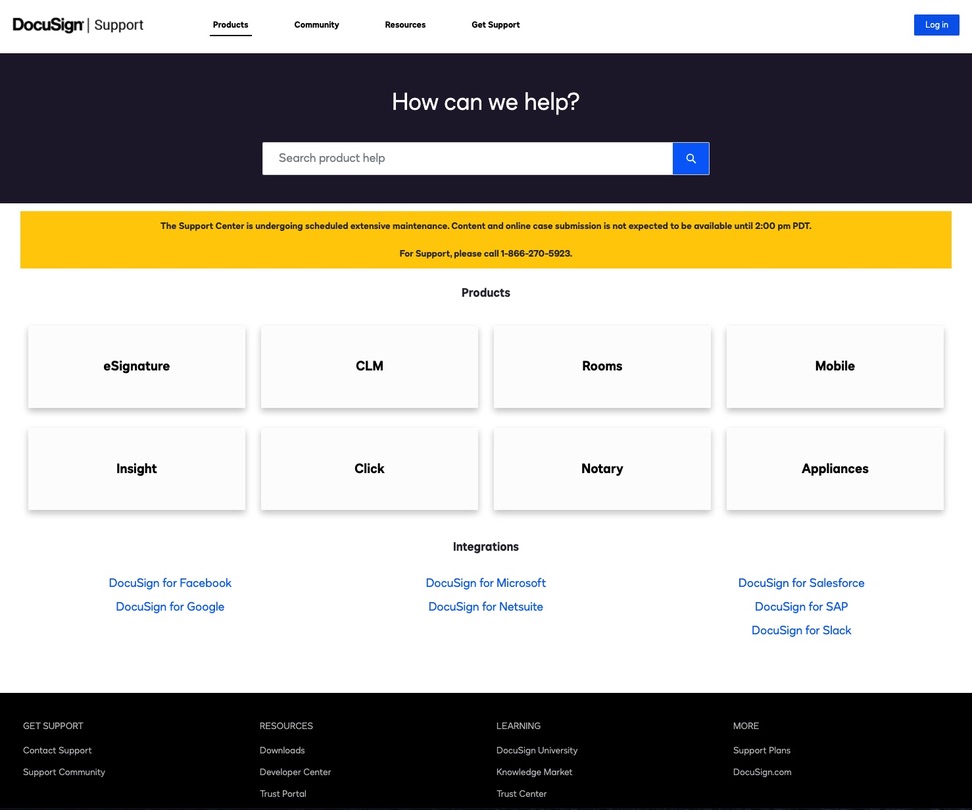972x810 pixels.
Task: Open Contact Support in footer
Action: tap(57, 751)
